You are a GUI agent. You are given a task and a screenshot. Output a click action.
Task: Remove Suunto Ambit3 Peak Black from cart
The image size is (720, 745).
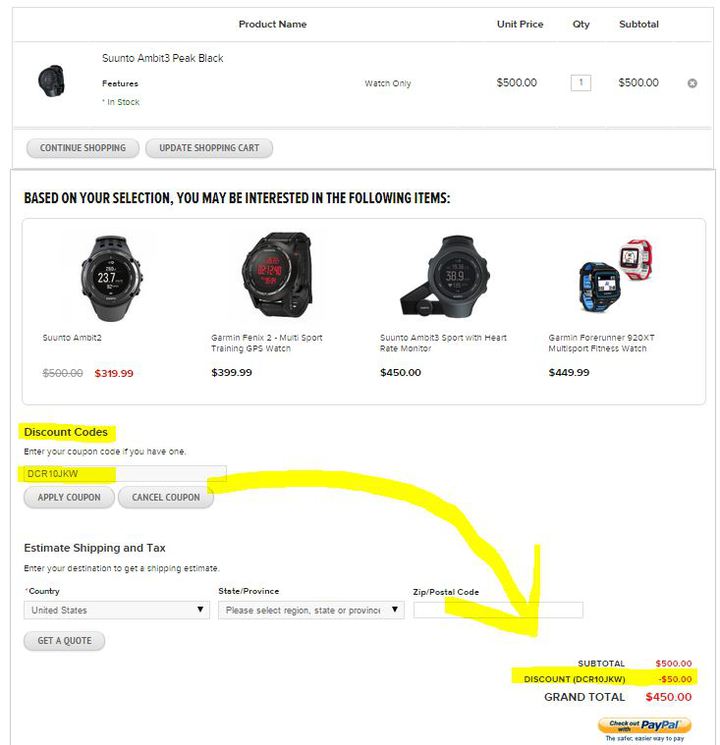(x=692, y=83)
